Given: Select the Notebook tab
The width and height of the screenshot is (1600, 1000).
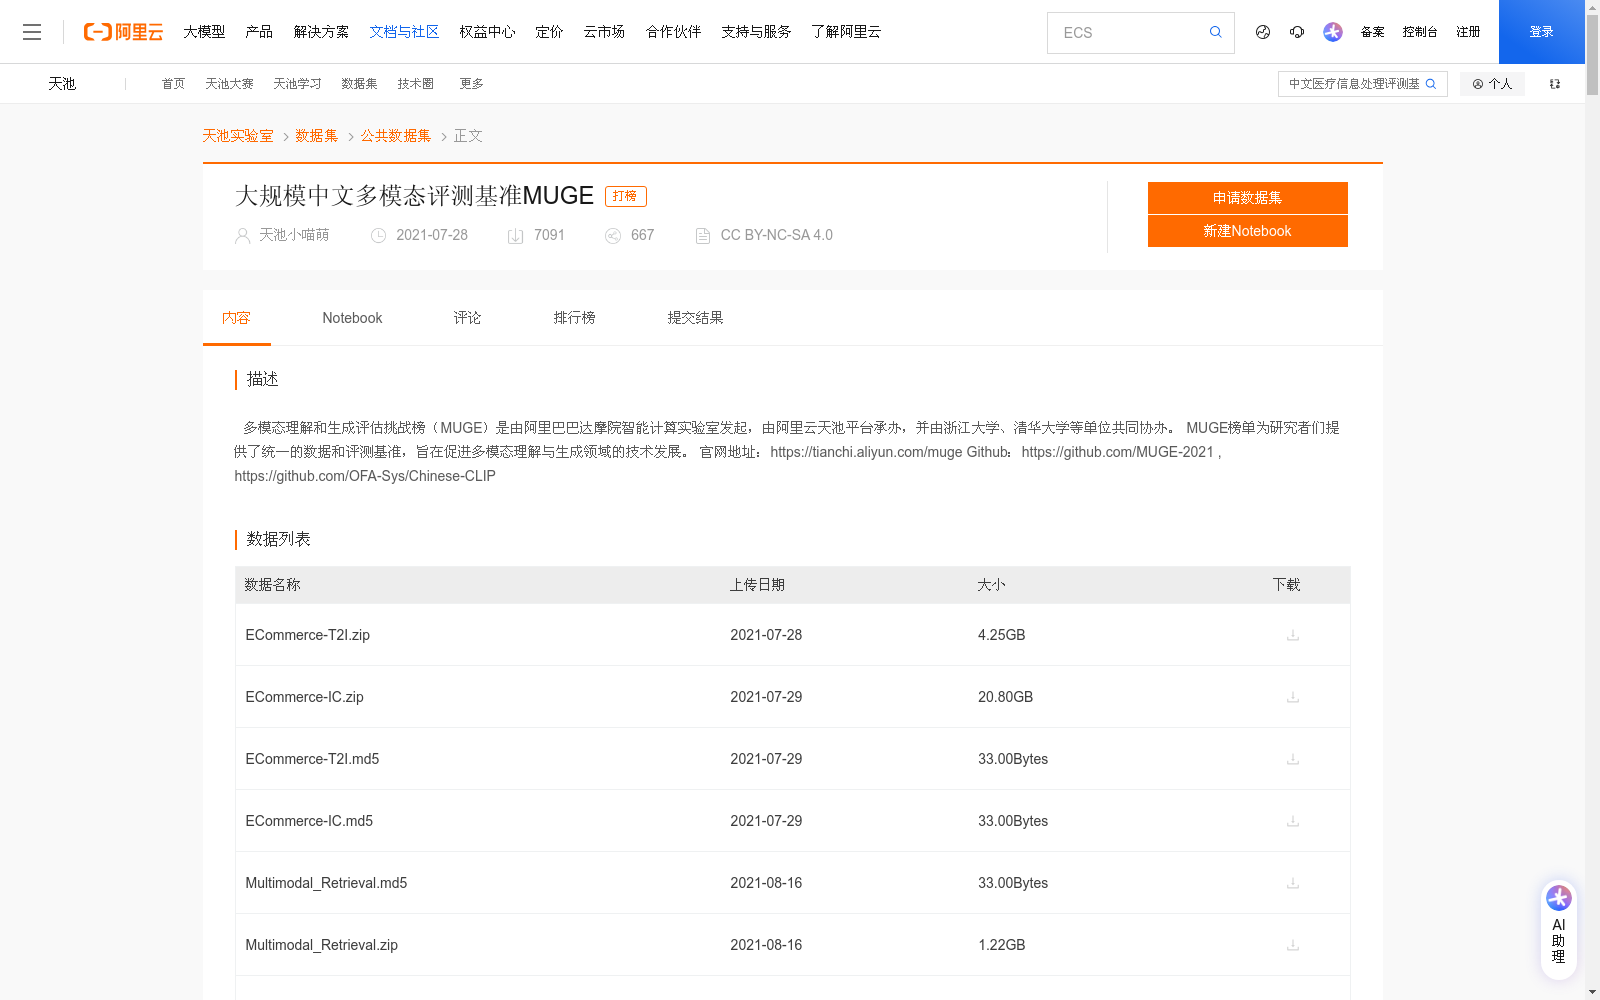Looking at the screenshot, I should pos(352,317).
